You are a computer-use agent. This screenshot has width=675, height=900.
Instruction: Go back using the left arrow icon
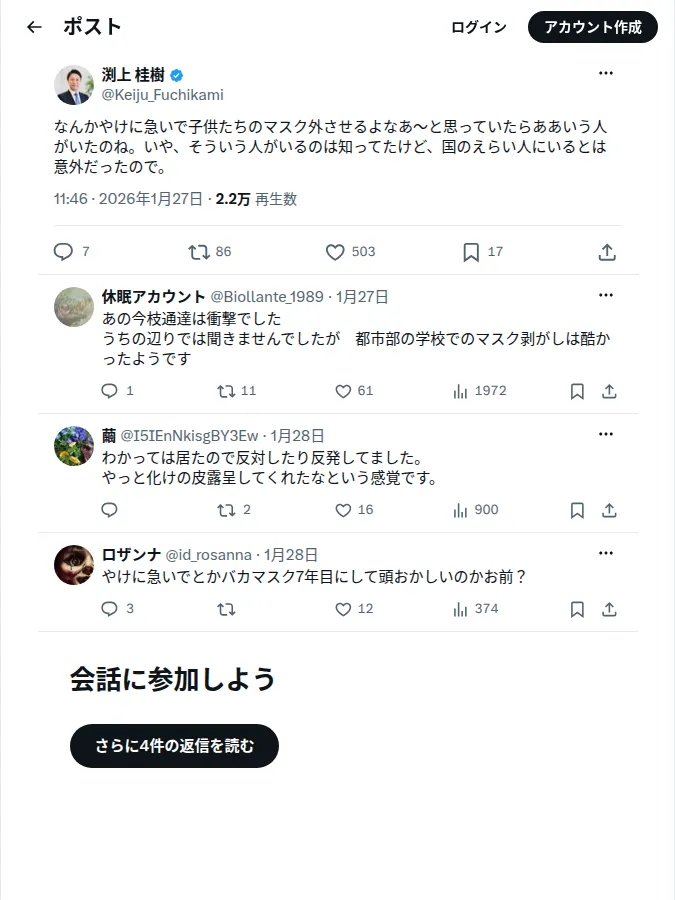[34, 27]
